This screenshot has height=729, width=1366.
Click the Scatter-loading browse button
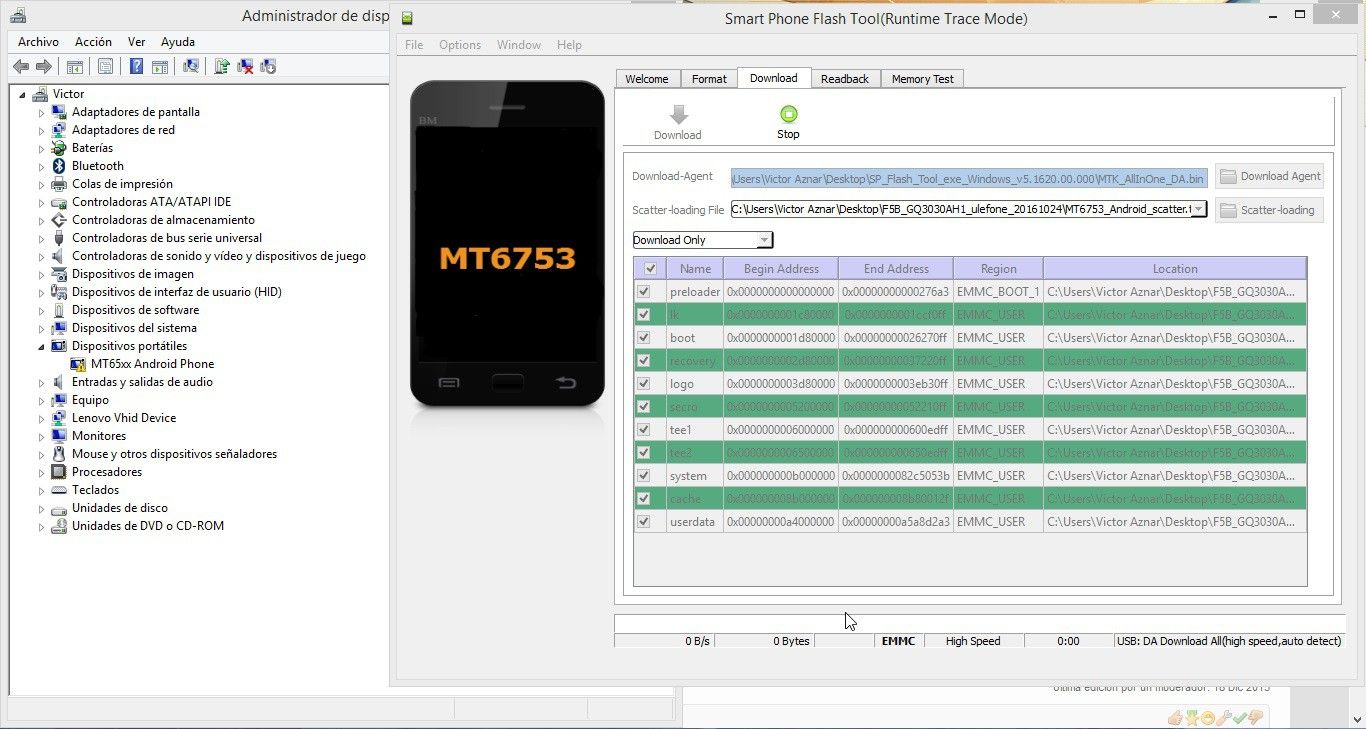[x=1270, y=210]
